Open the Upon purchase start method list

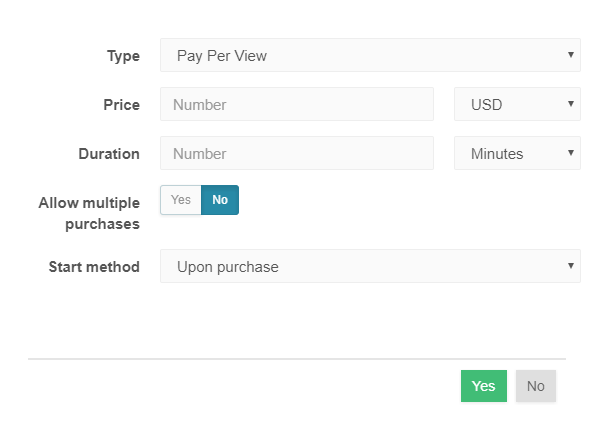click(x=370, y=266)
